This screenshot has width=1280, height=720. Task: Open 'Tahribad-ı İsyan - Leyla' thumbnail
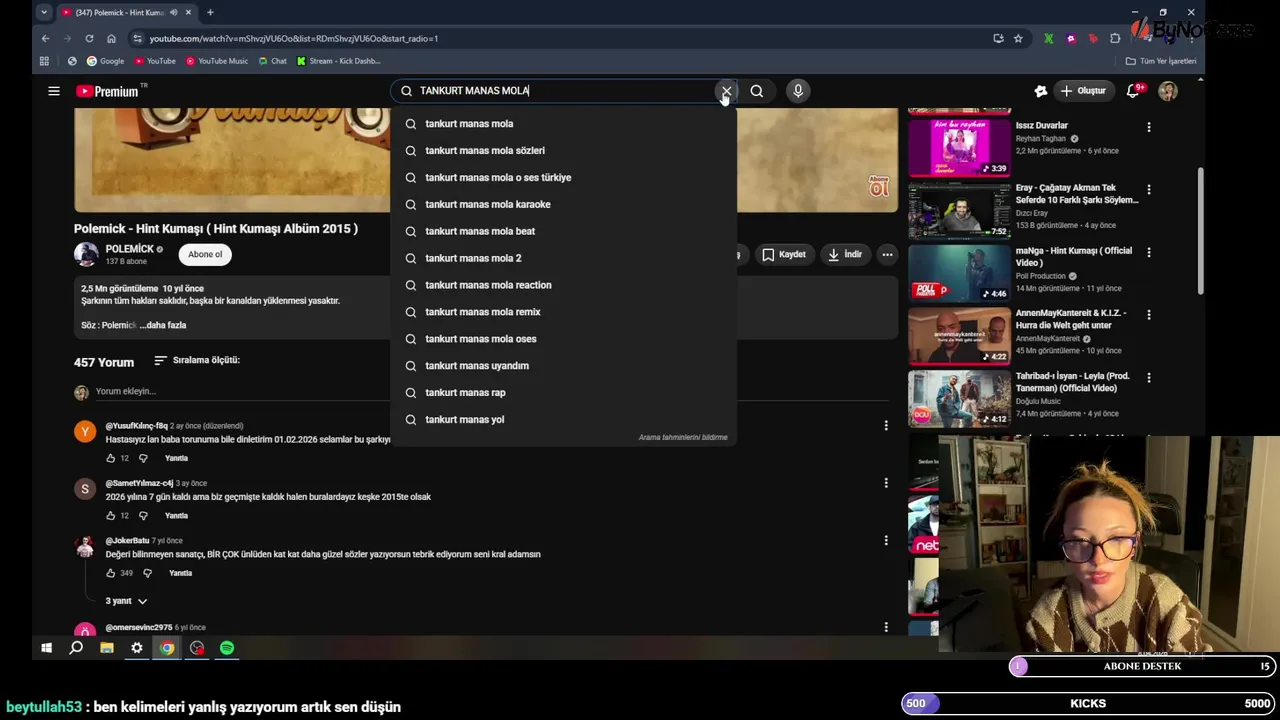(959, 398)
